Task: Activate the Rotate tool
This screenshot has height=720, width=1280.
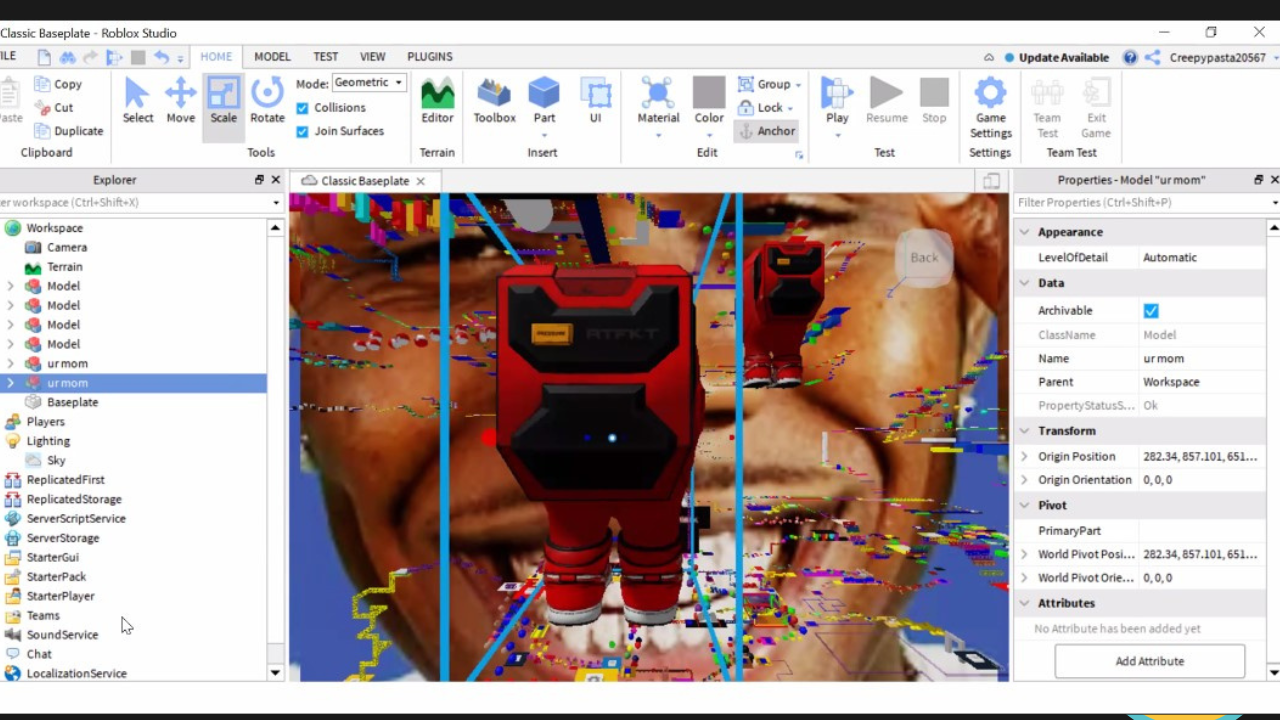Action: [x=267, y=100]
